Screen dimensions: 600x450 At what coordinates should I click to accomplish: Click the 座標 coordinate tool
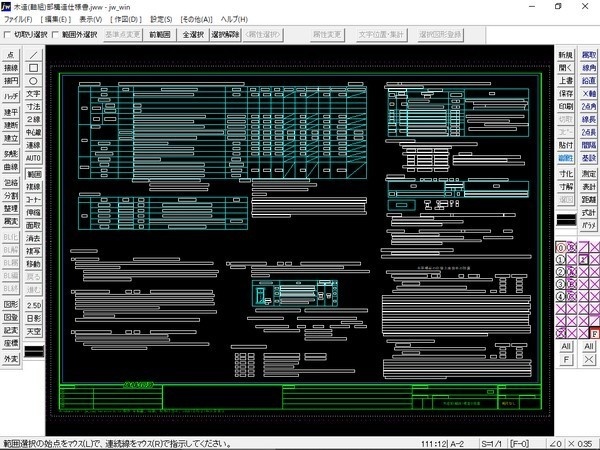point(11,343)
